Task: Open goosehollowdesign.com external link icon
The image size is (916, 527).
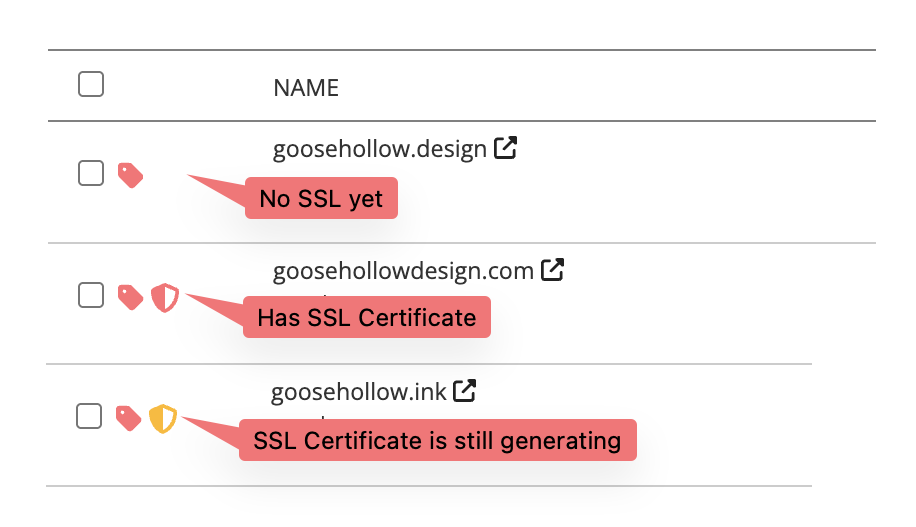Action: pos(553,269)
